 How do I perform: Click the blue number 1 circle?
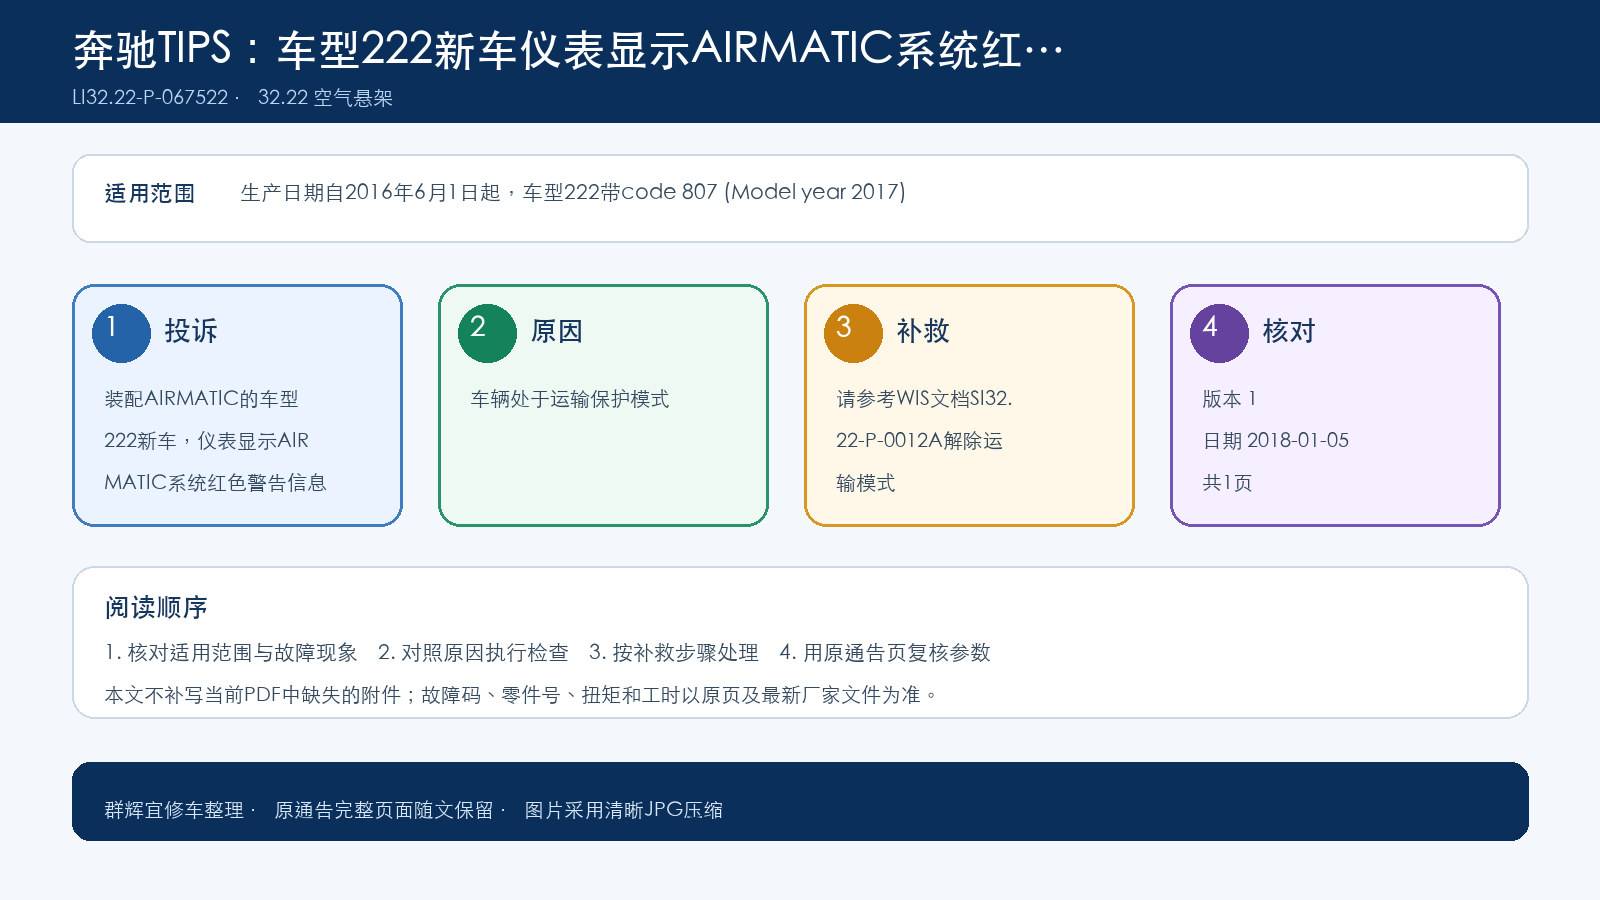click(x=121, y=333)
